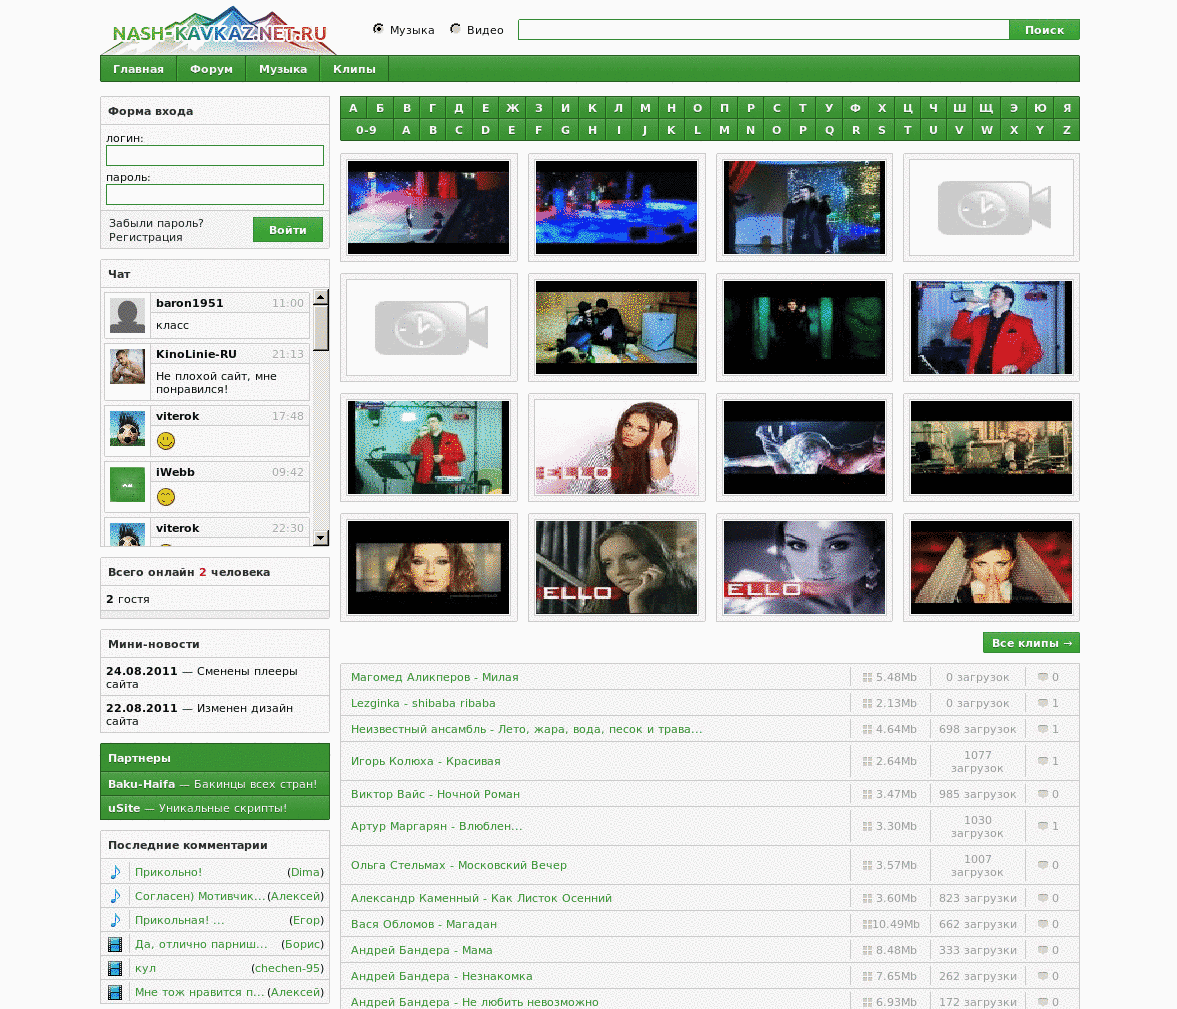Open the "Клипы" menu tab
Viewport: 1177px width, 1009px height.
point(354,69)
